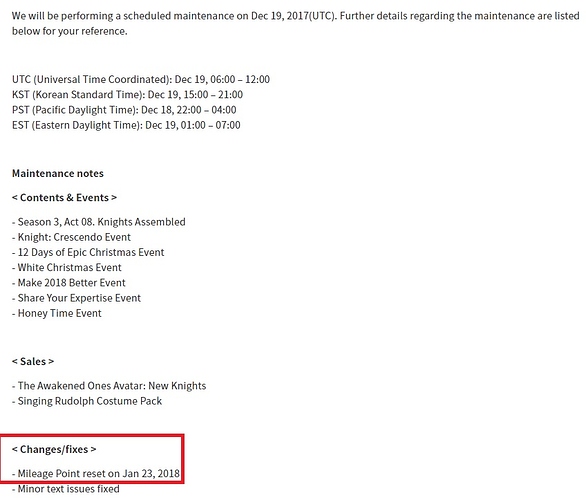Click Singing Rudolph Costume Pack entry

pyautogui.click(x=87, y=401)
